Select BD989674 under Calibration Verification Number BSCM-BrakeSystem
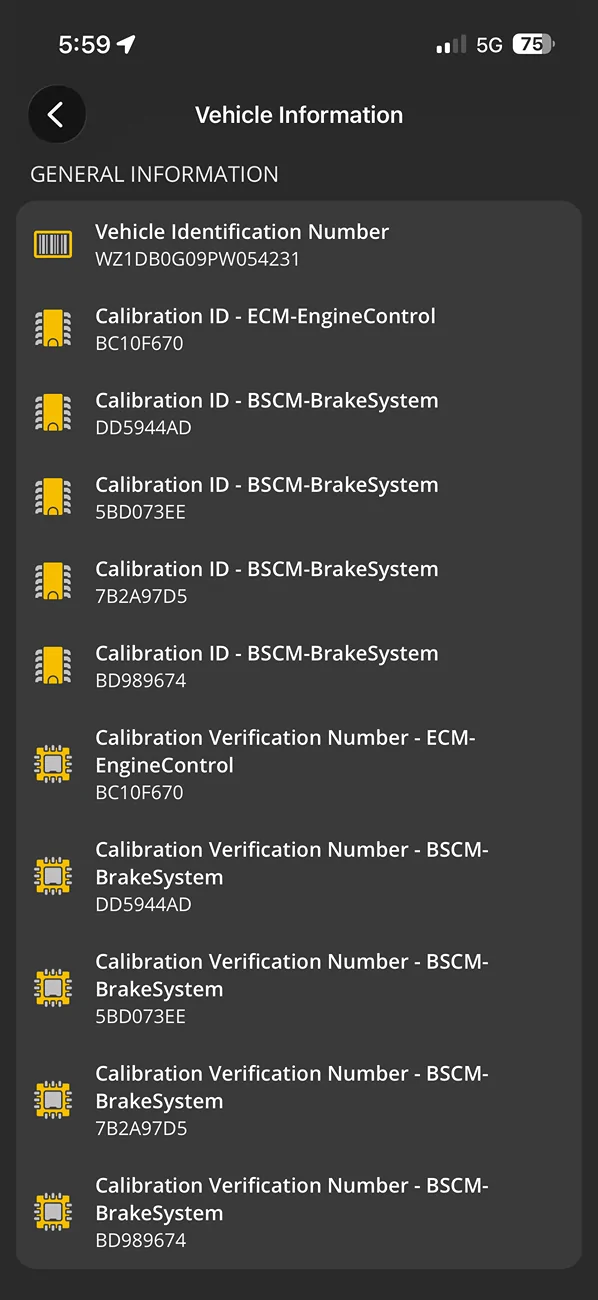The height and width of the screenshot is (1300, 598). tap(141, 1240)
